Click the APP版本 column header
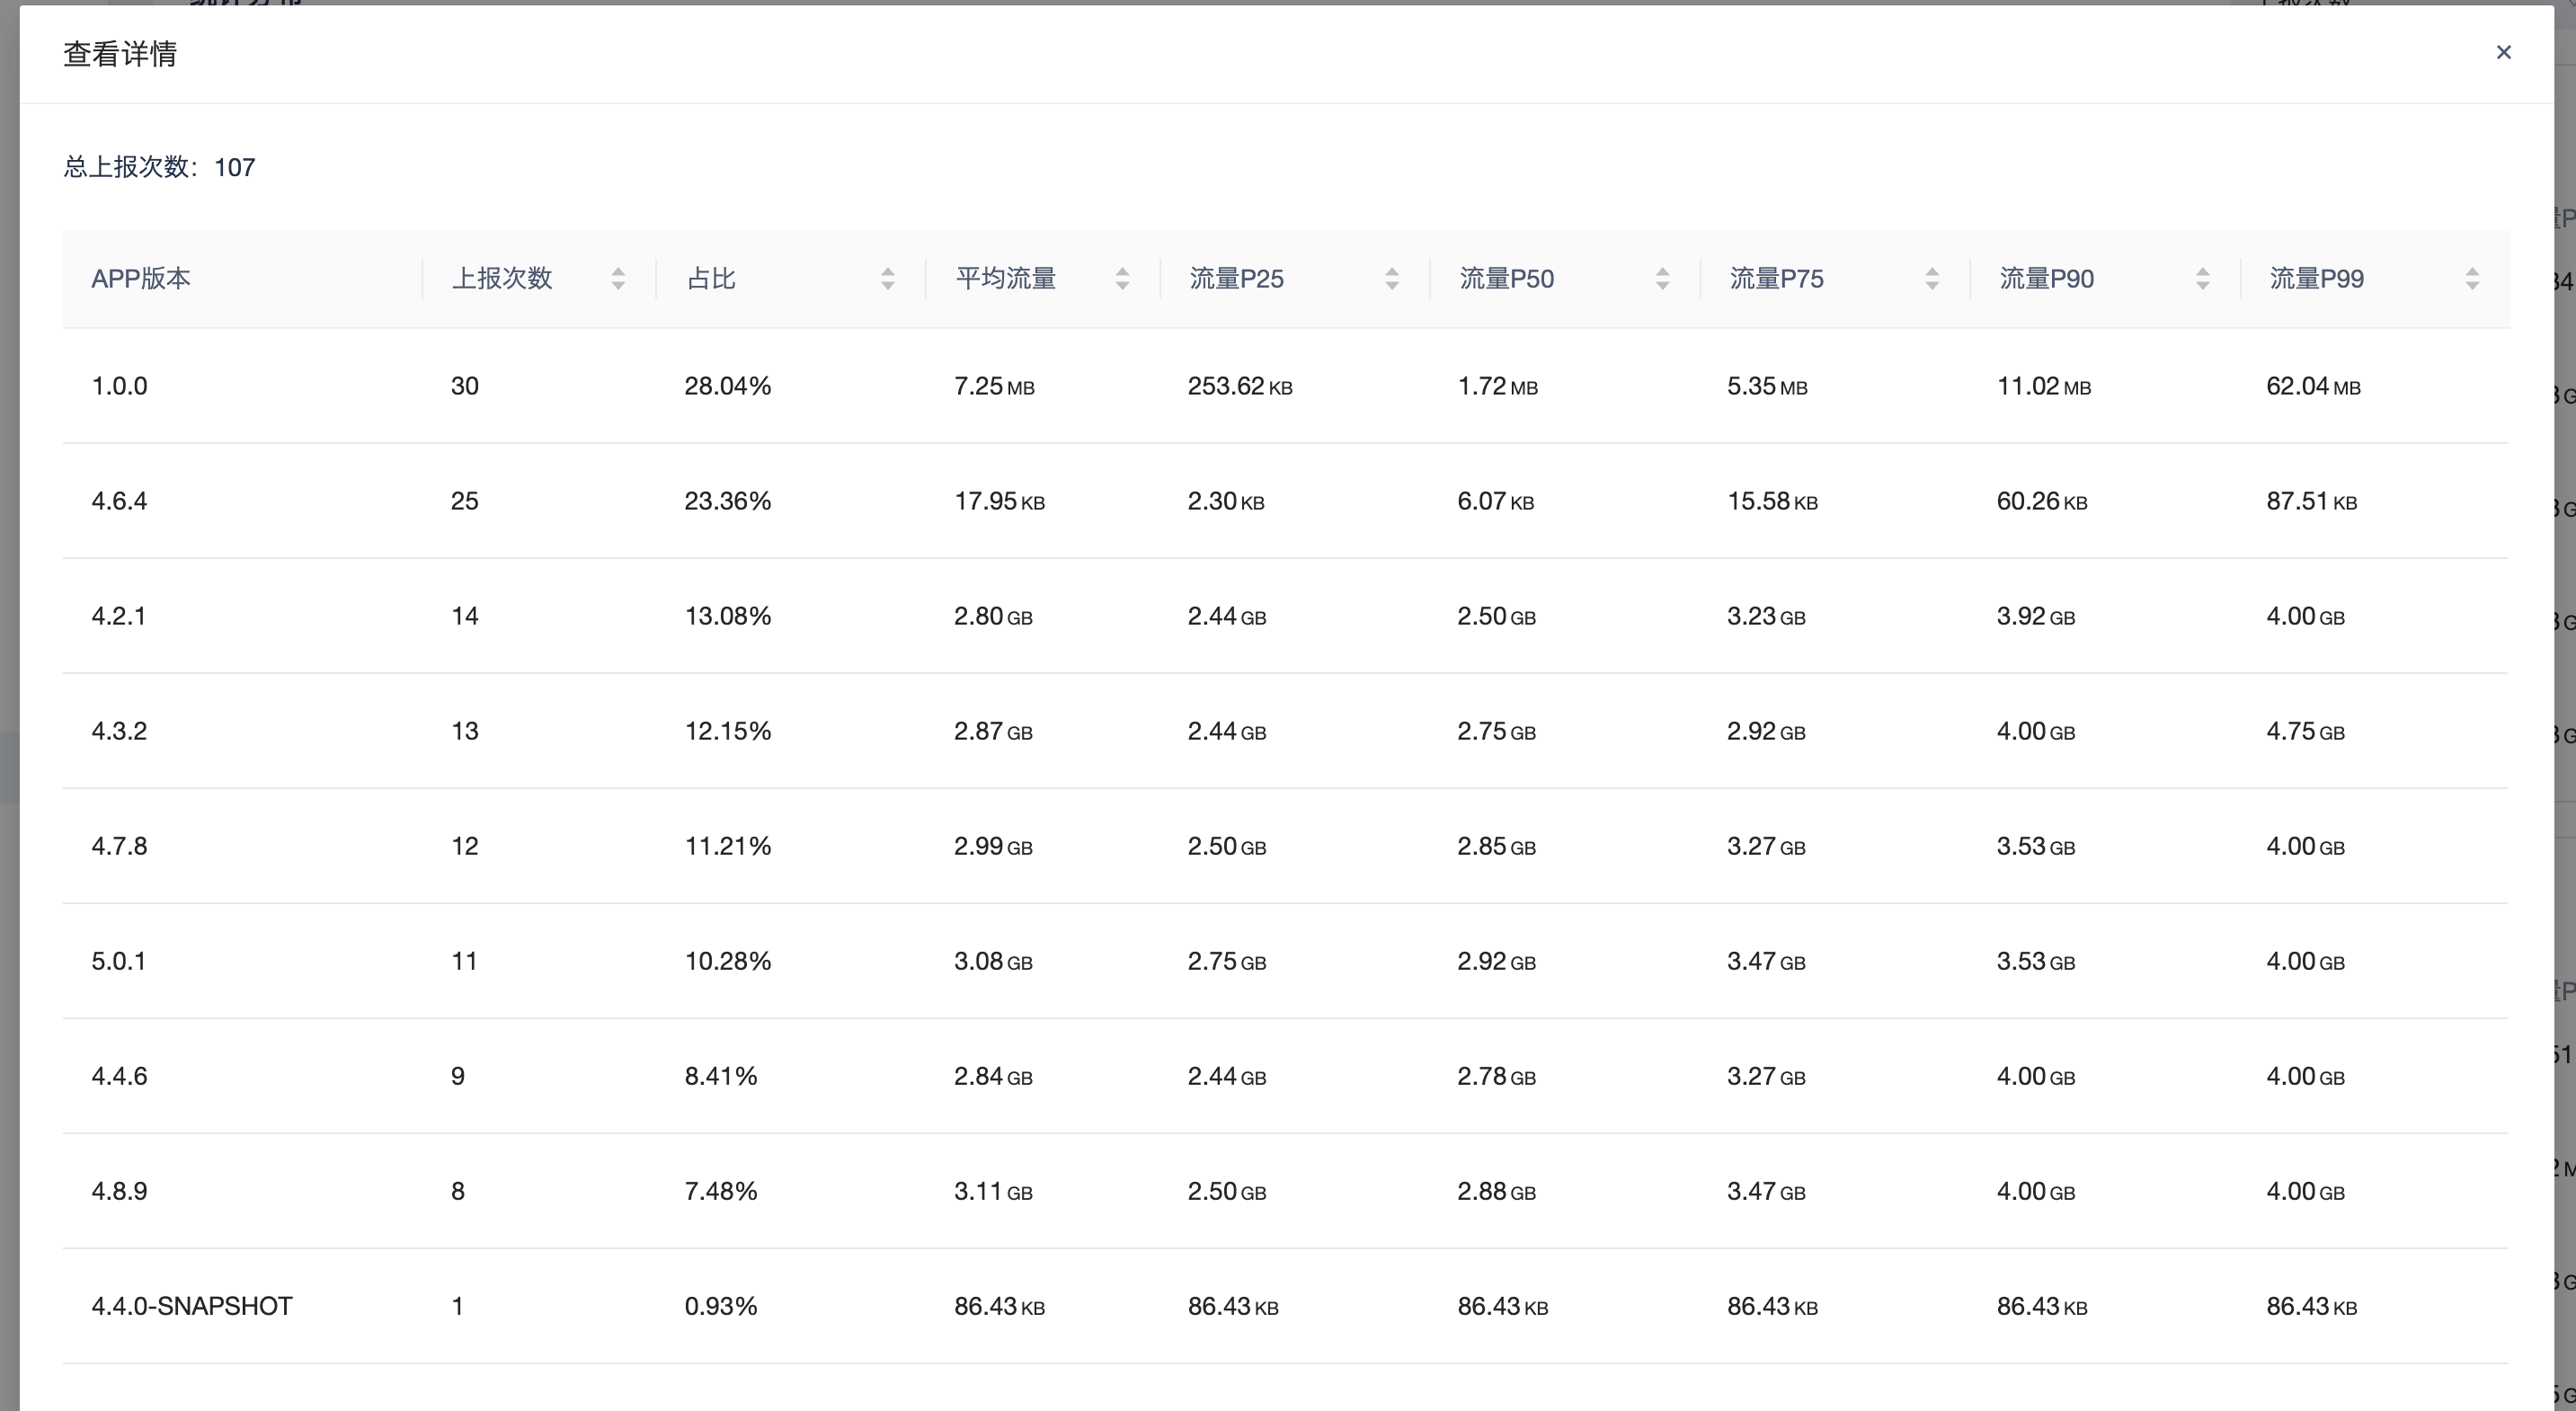 coord(141,279)
